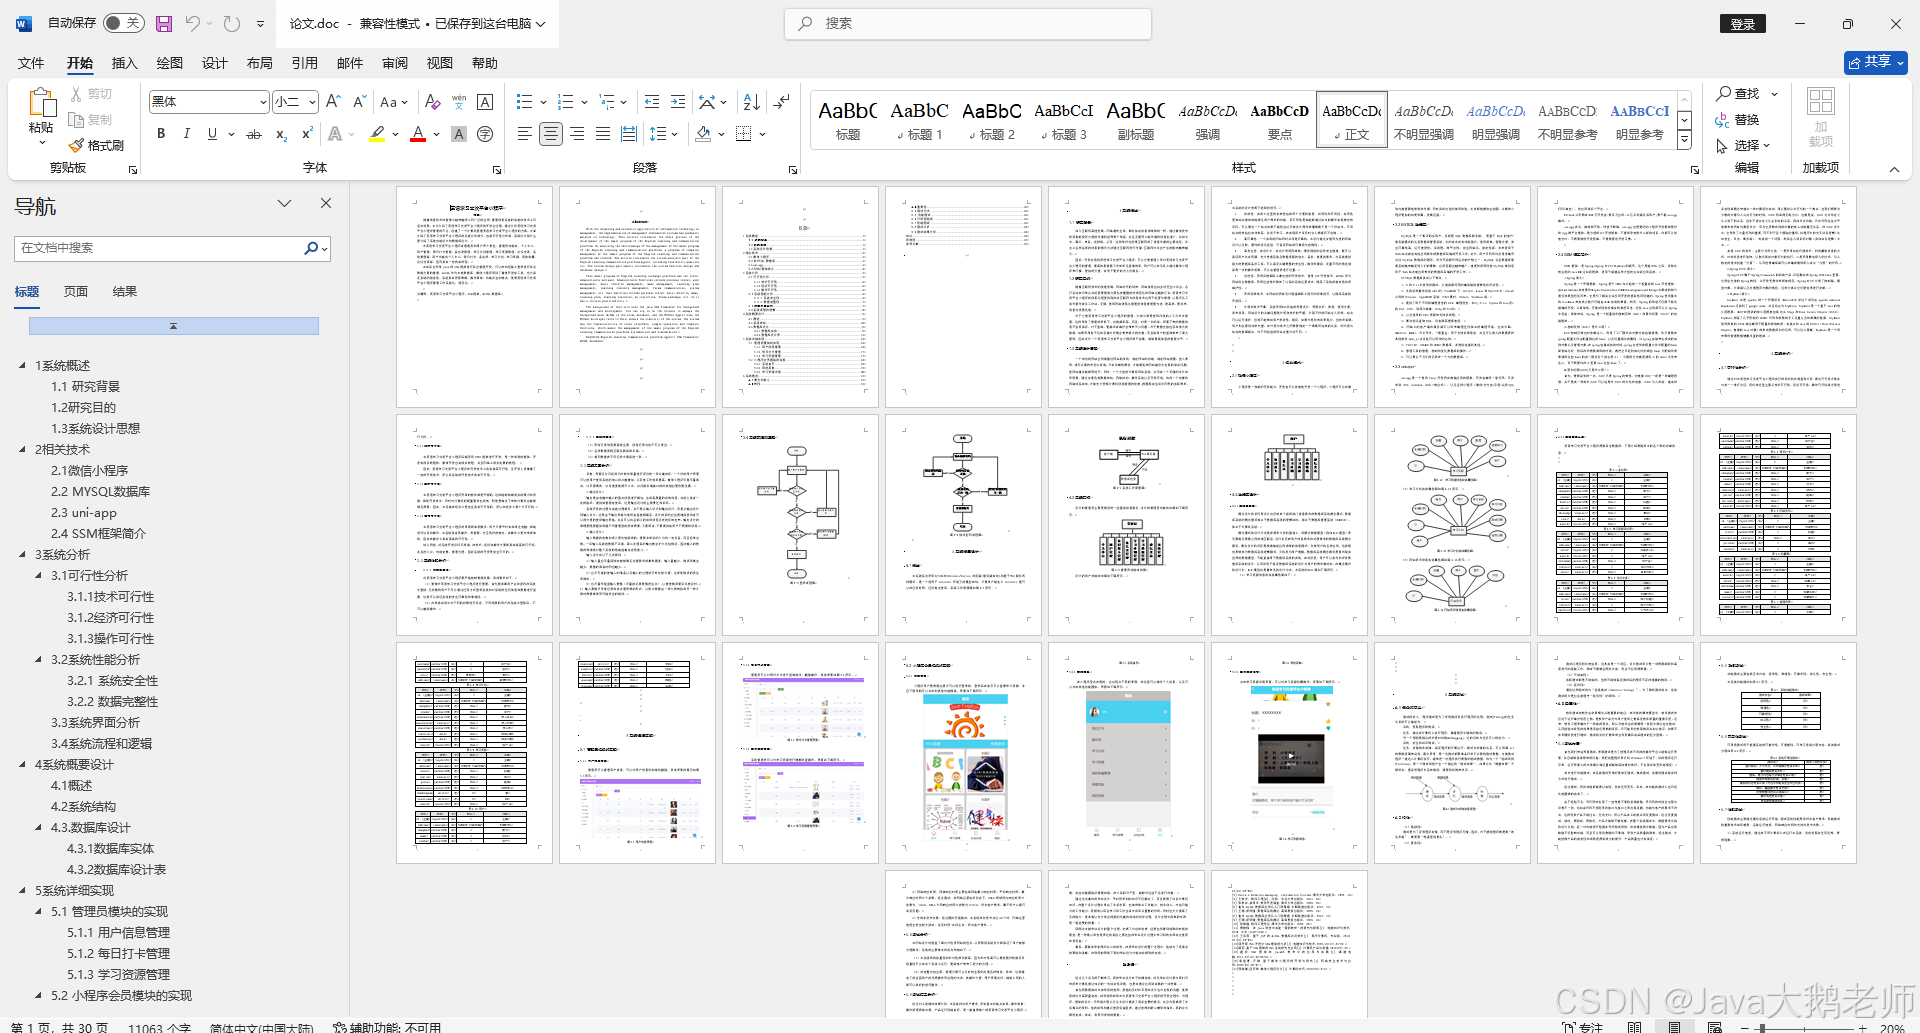This screenshot has width=1920, height=1033.
Task: Switch to the 插入 ribbon tab
Action: click(124, 63)
